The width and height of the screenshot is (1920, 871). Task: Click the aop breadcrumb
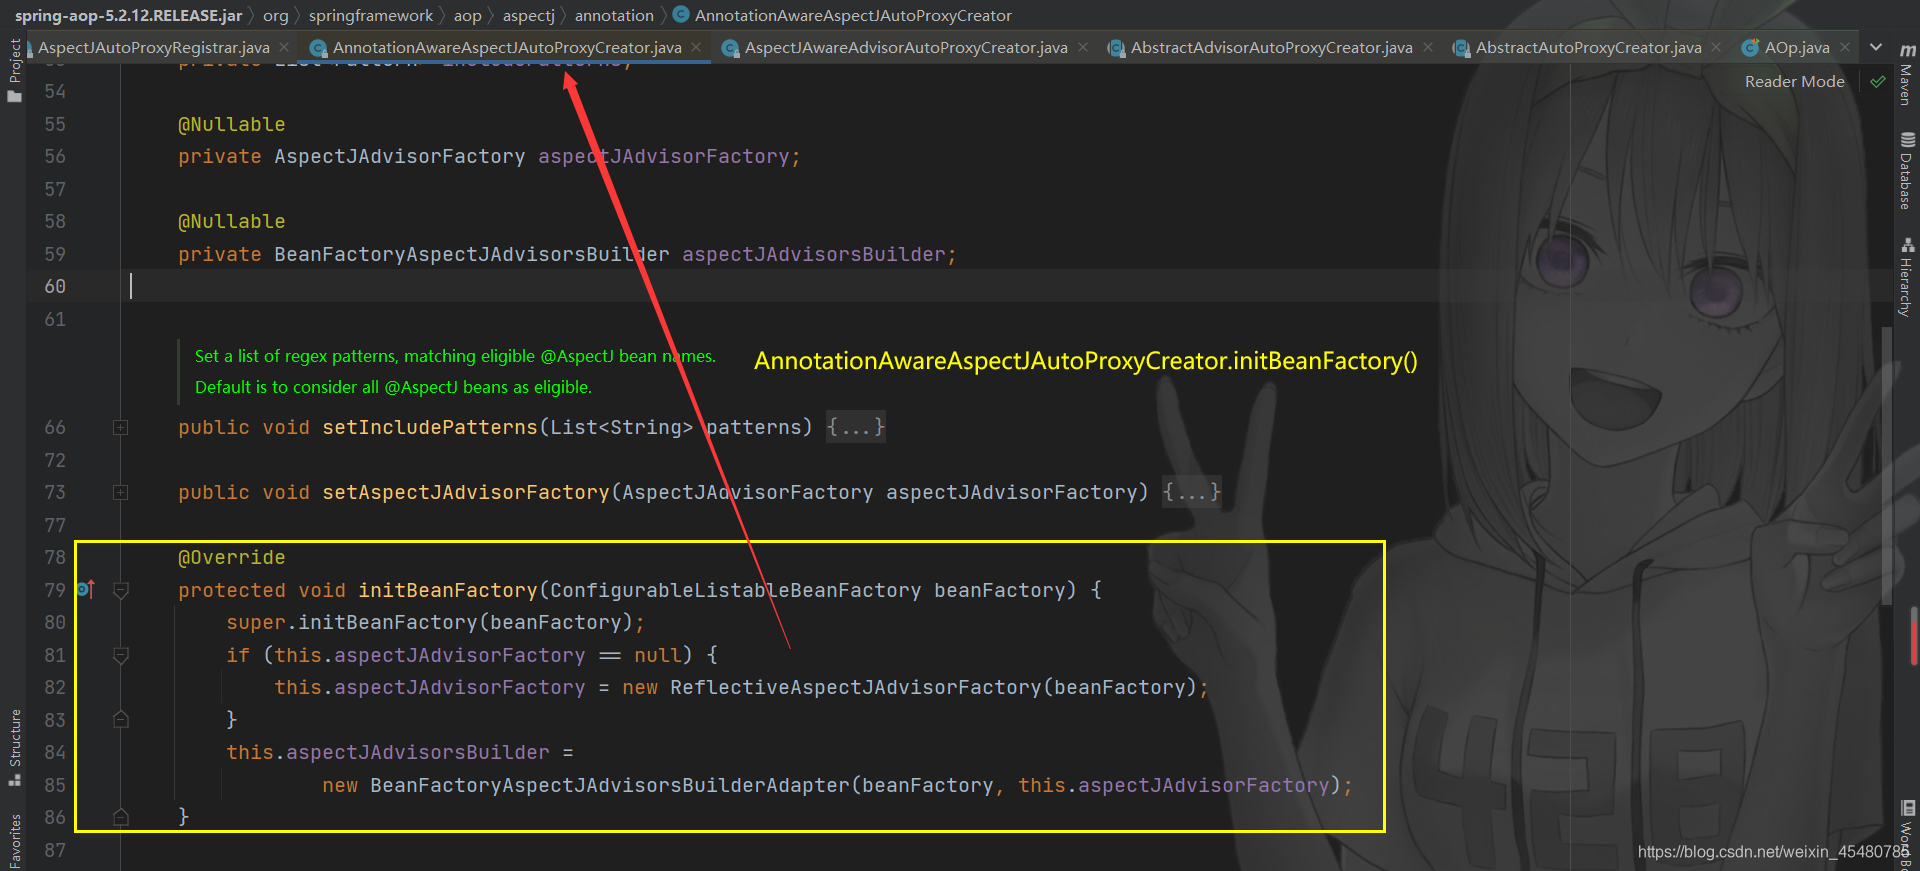click(x=467, y=15)
